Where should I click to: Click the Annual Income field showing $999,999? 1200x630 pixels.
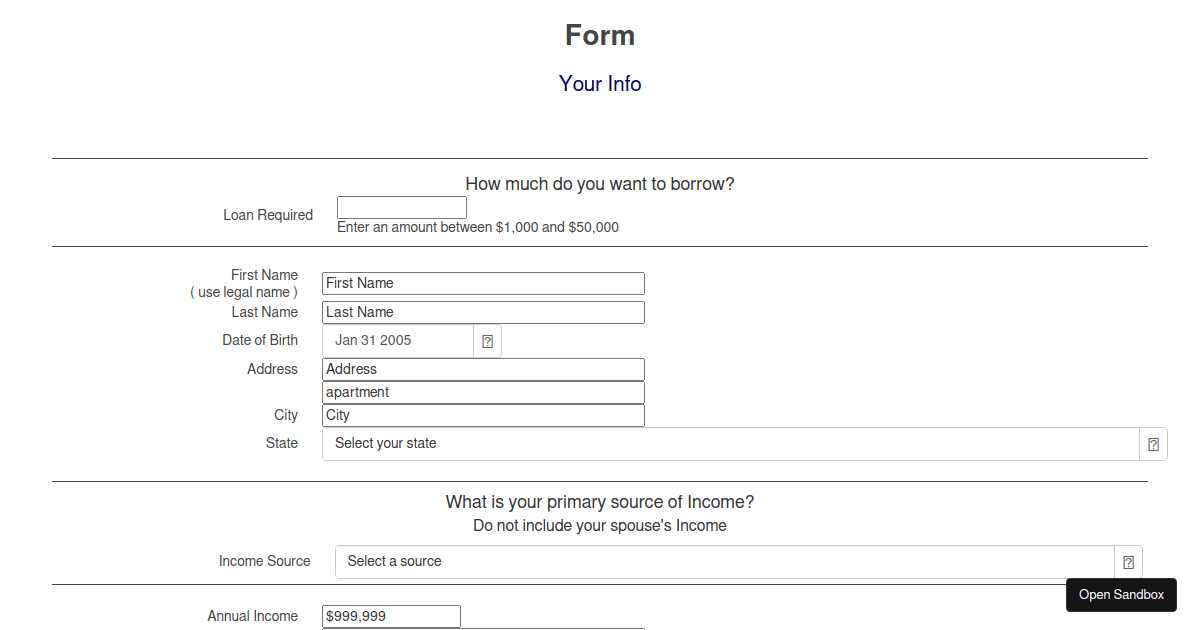[x=390, y=616]
